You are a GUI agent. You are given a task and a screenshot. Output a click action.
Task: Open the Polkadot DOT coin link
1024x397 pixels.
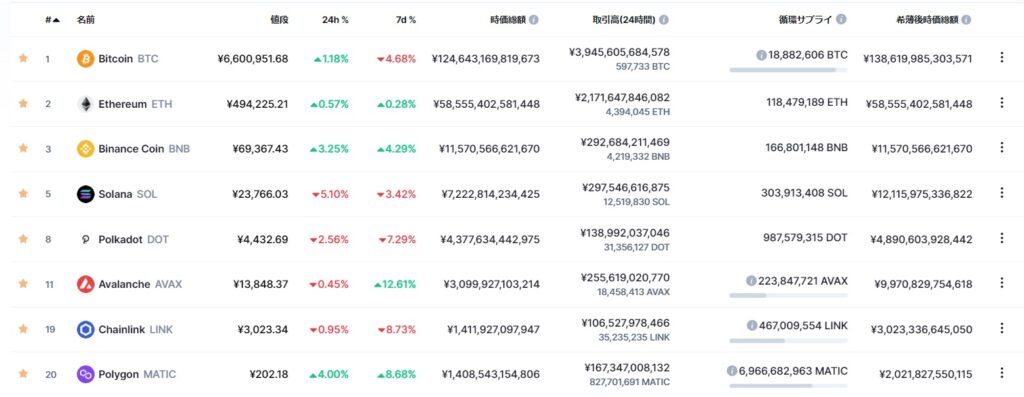coord(133,240)
